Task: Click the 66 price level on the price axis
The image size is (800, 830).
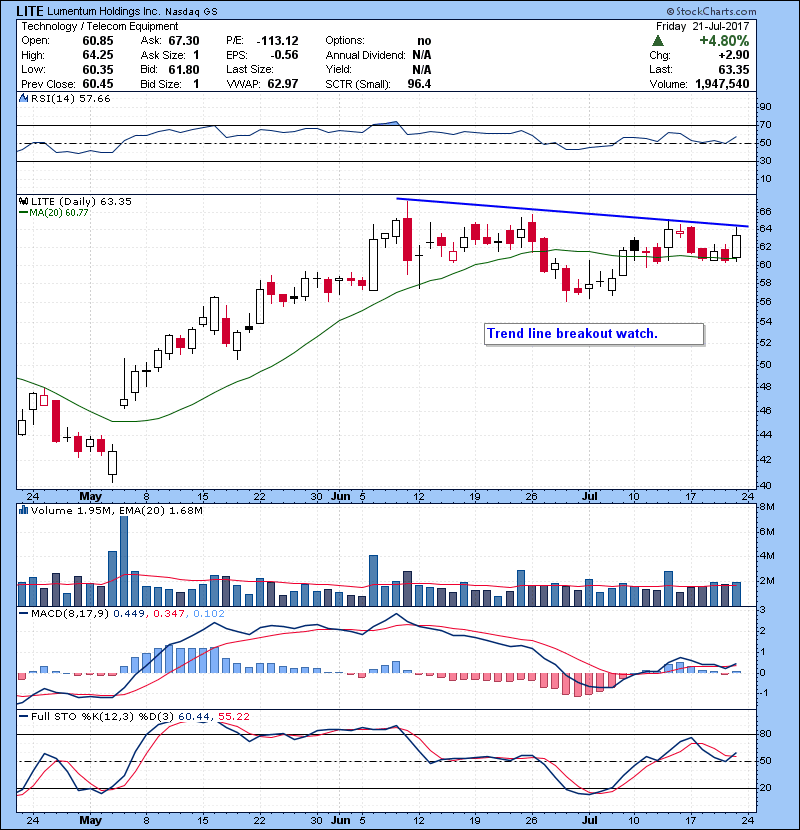Action: pyautogui.click(x=766, y=211)
